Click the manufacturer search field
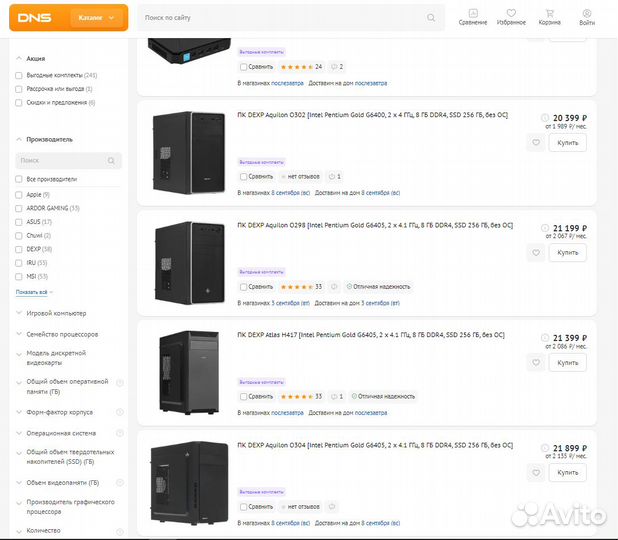The width and height of the screenshot is (618, 540). click(68, 160)
